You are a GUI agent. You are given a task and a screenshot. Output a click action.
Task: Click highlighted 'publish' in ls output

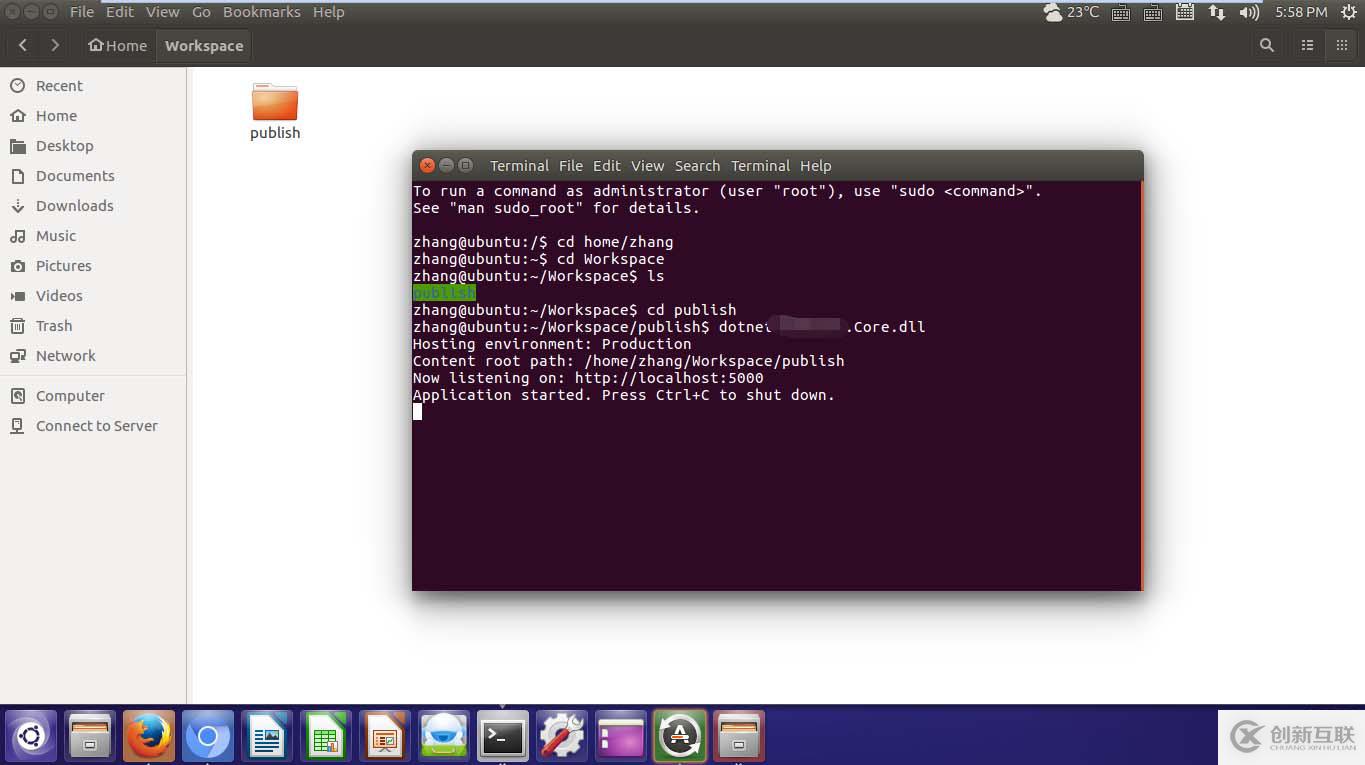tap(444, 293)
